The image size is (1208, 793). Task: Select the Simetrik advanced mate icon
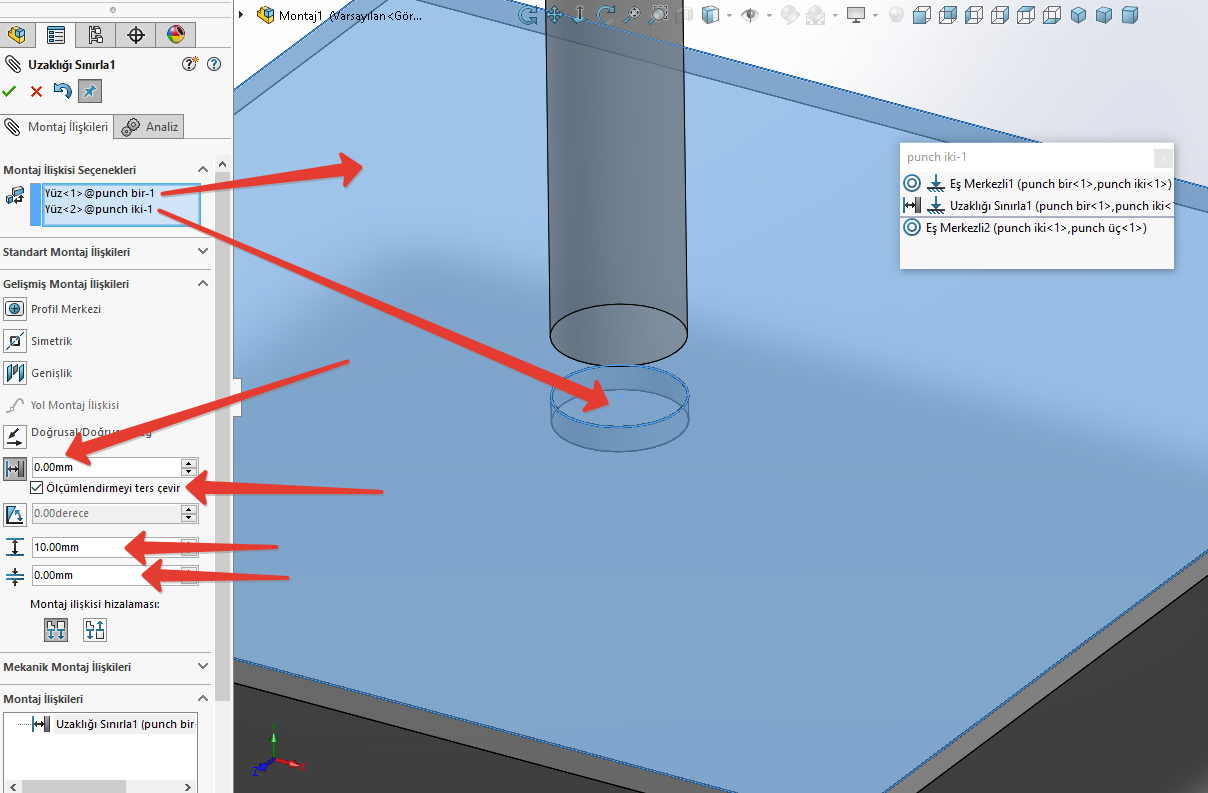point(14,341)
